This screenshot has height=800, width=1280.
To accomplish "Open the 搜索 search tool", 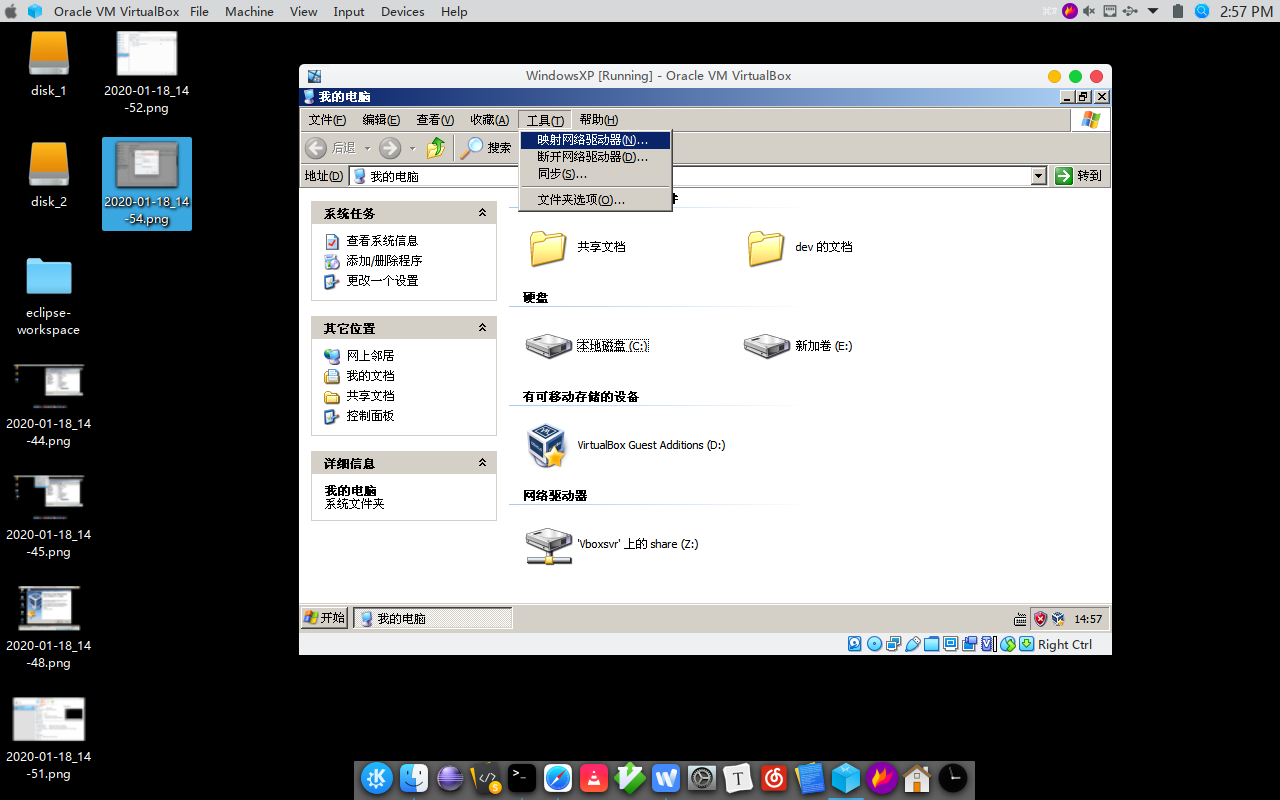I will (487, 148).
